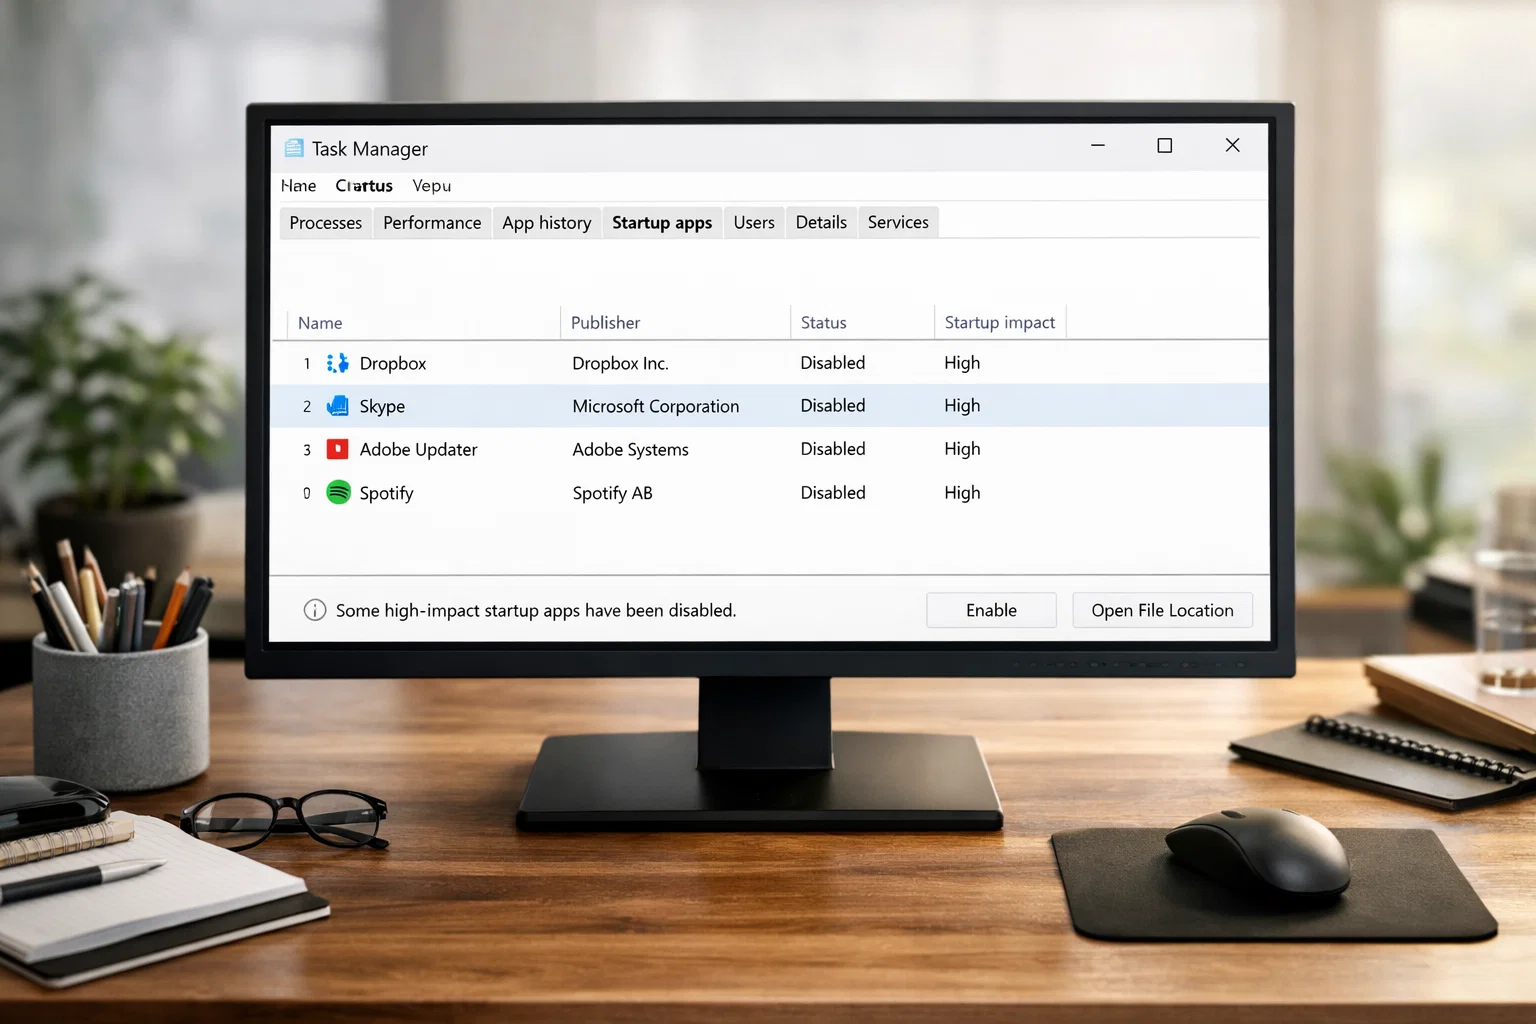Open the Users tab
The width and height of the screenshot is (1536, 1024).
click(x=754, y=222)
